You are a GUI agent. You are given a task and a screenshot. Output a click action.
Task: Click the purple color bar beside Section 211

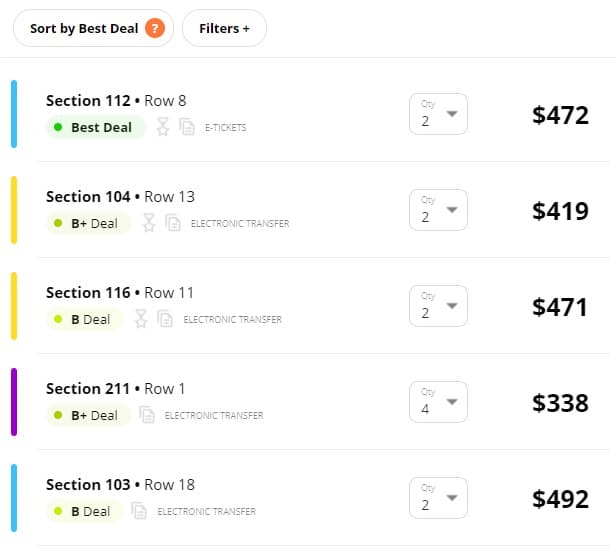(x=14, y=402)
